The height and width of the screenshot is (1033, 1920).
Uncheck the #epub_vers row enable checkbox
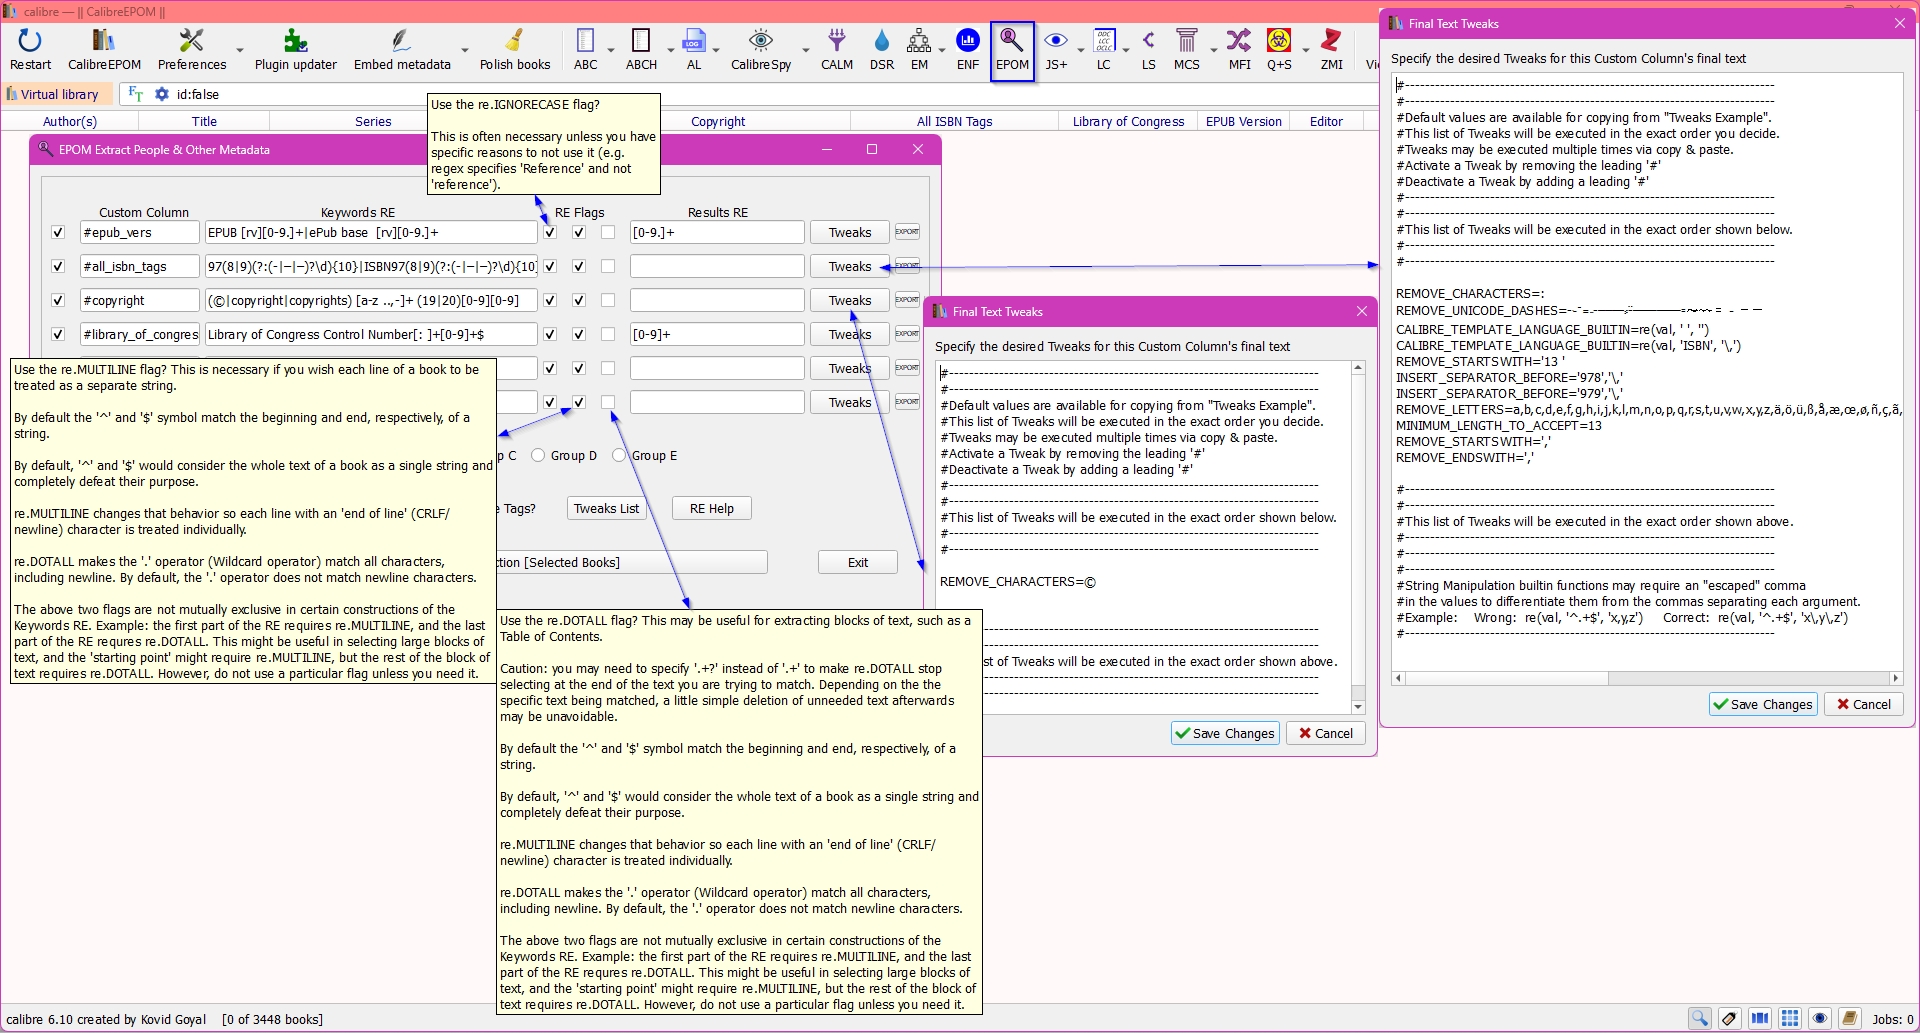tap(58, 233)
